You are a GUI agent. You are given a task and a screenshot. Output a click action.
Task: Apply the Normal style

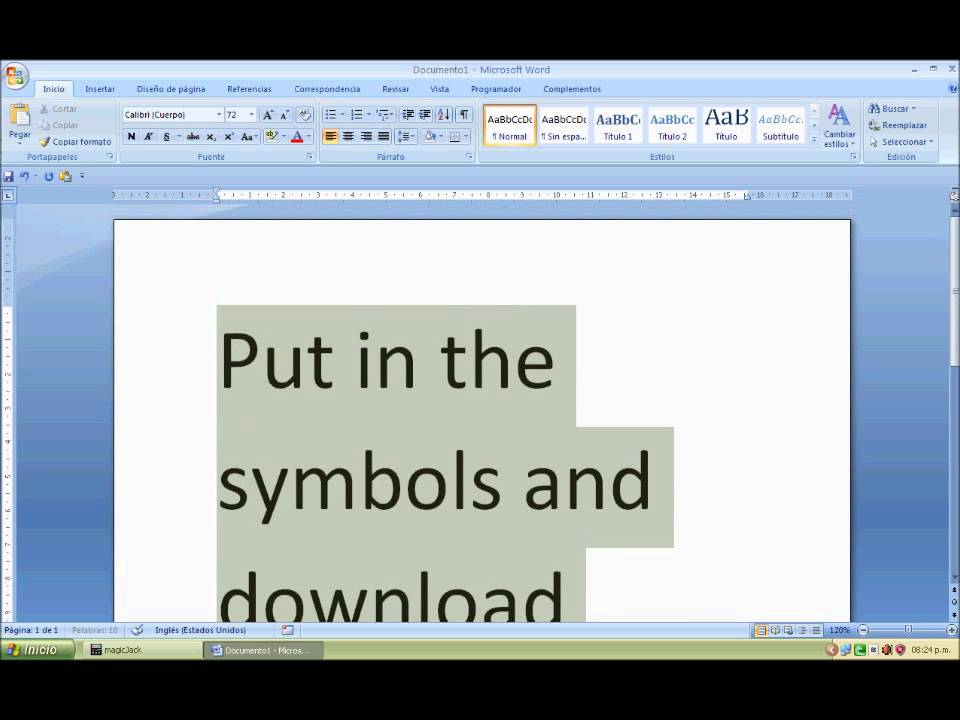pos(509,126)
